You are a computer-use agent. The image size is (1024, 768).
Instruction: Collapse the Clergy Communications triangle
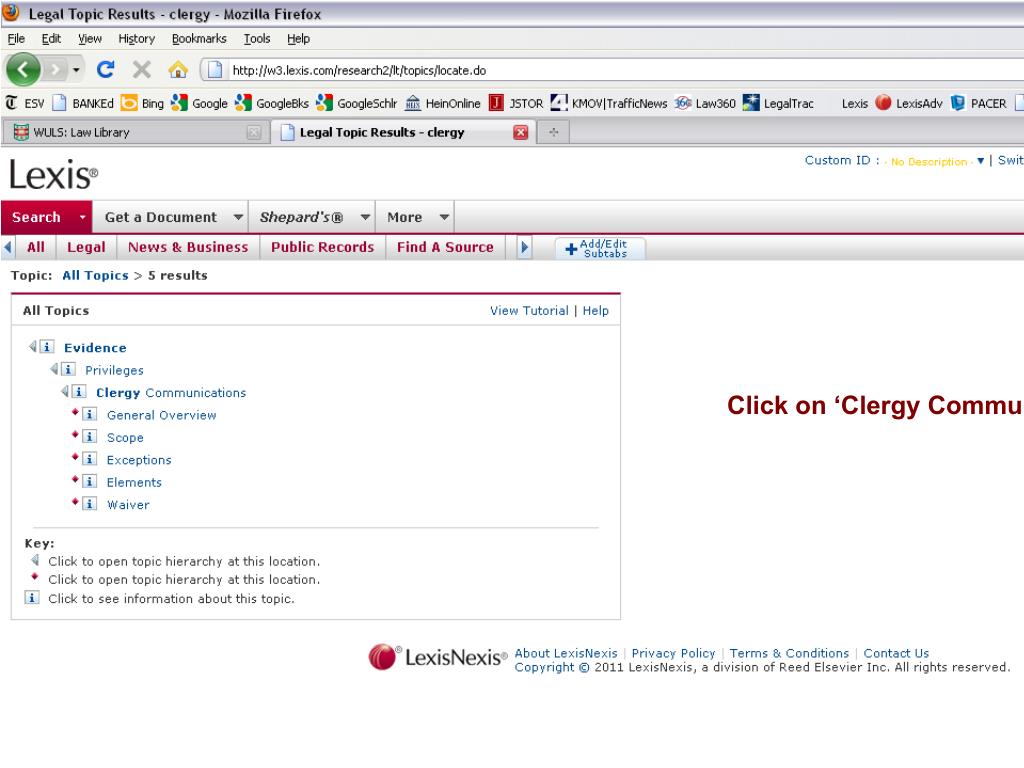tap(65, 391)
